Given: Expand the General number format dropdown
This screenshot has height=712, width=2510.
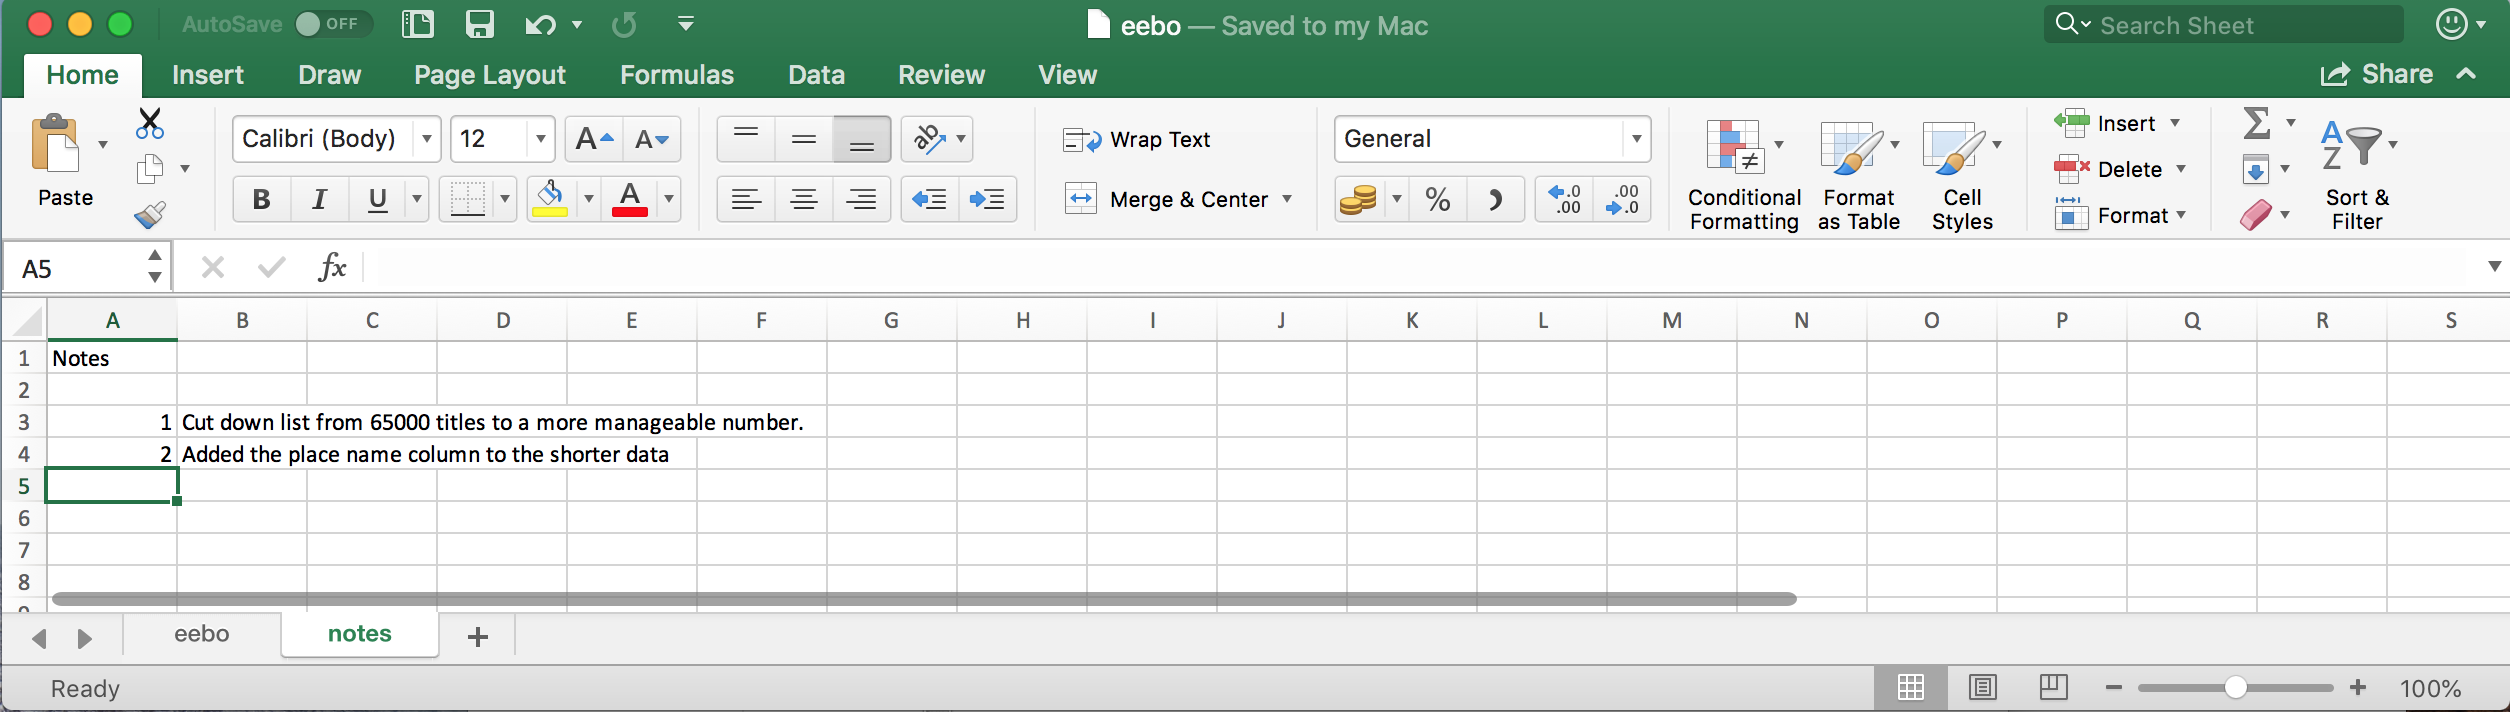Looking at the screenshot, I should tap(1636, 139).
